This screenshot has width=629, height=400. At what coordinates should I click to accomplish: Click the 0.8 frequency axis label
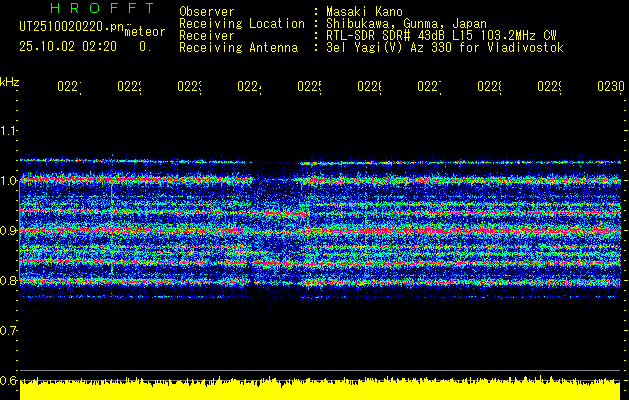8,280
